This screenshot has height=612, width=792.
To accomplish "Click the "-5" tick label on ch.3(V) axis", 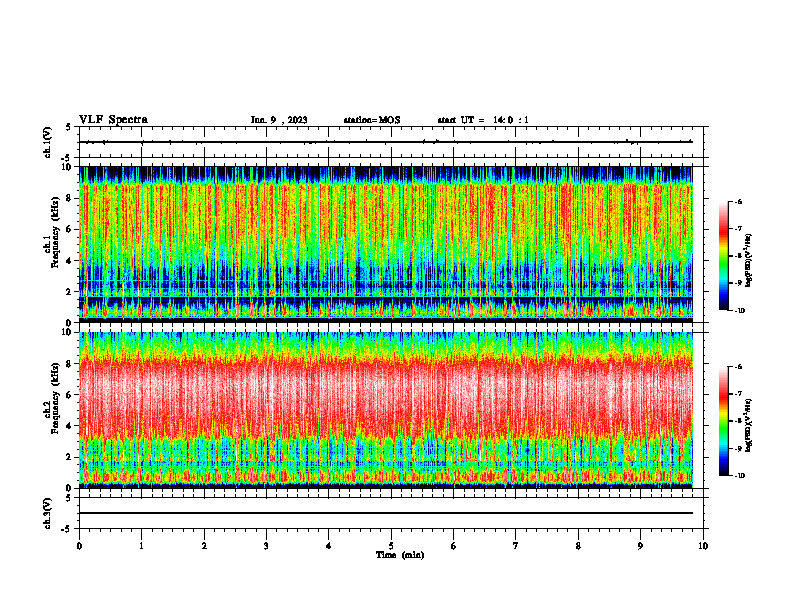I will point(68,529).
